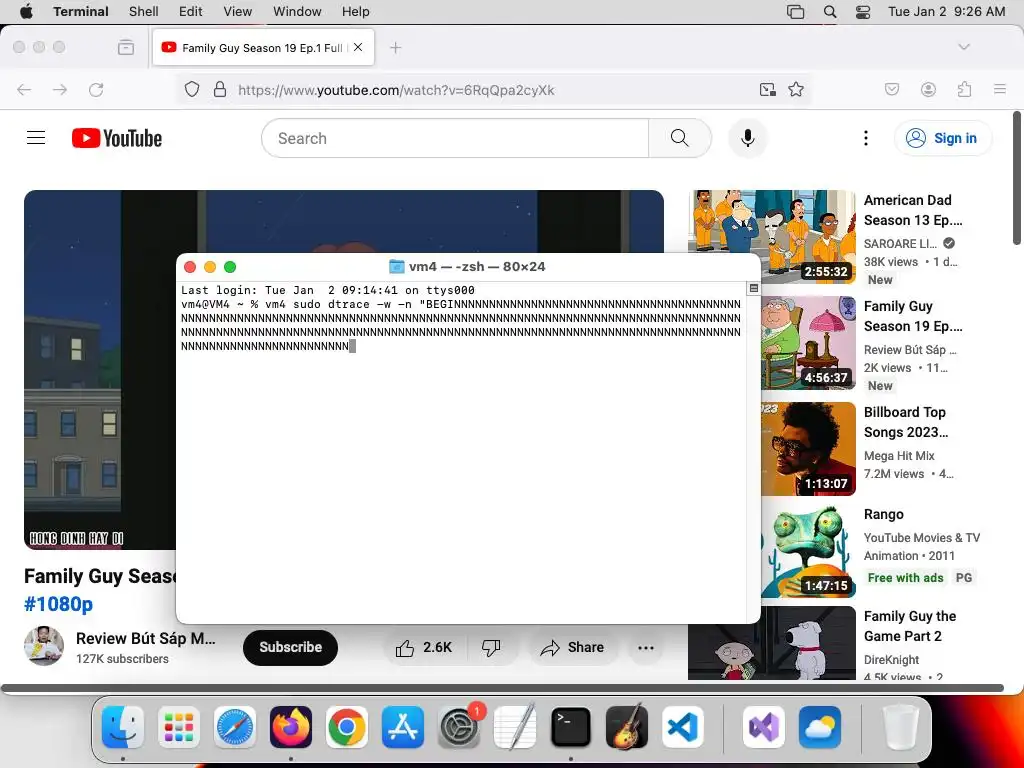Open Family Guy the Game Part 2 title
The width and height of the screenshot is (1024, 768).
point(910,626)
